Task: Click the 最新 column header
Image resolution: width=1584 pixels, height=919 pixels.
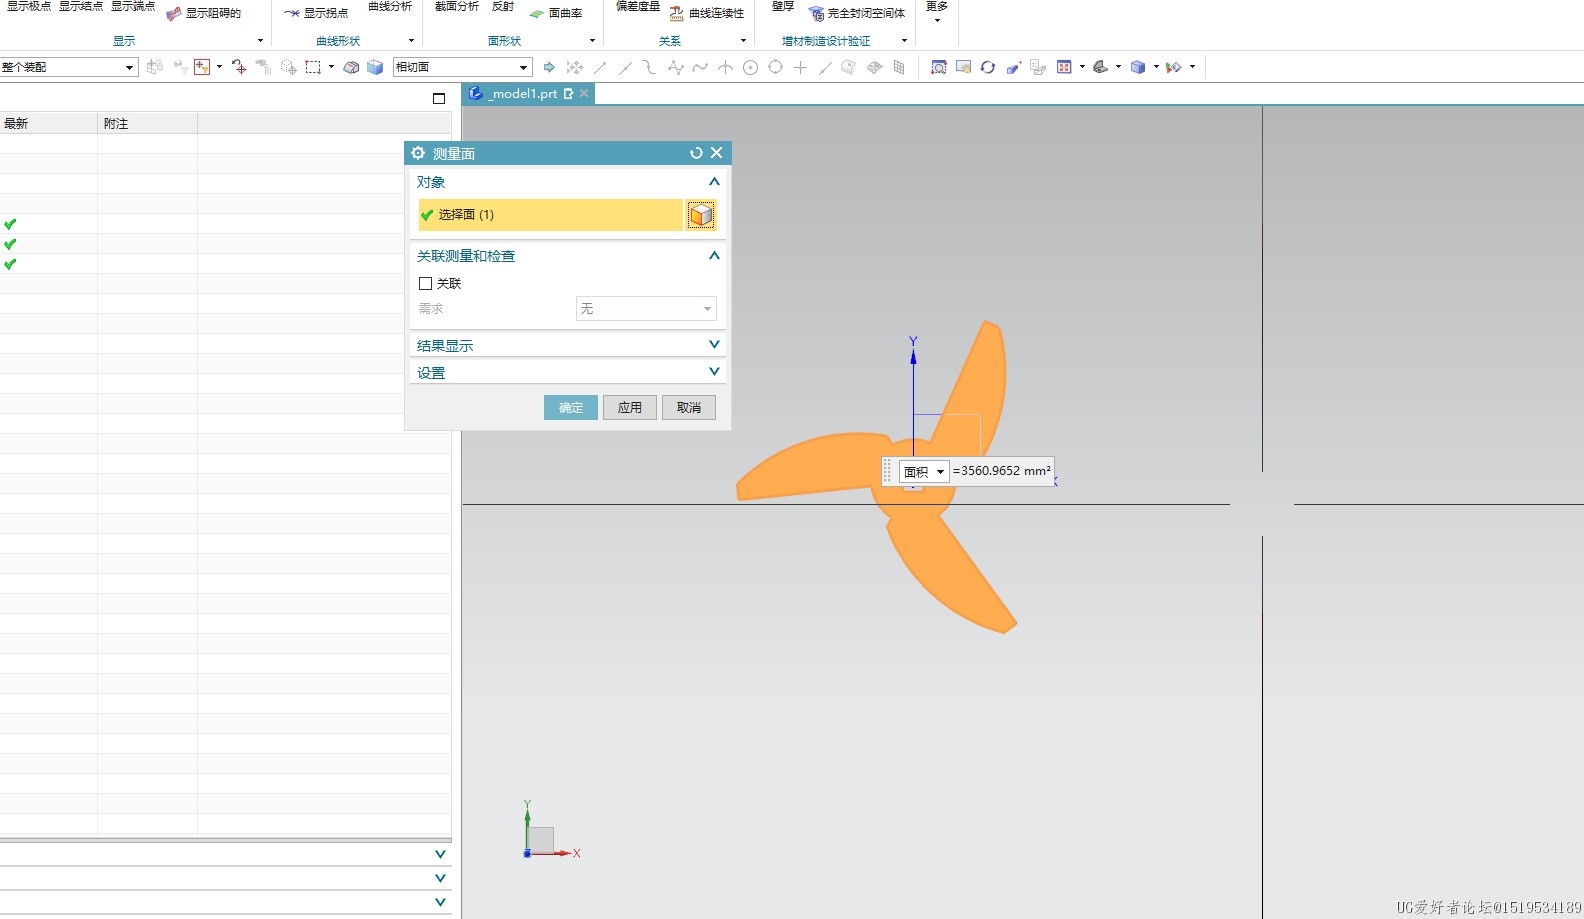Action: pos(48,123)
